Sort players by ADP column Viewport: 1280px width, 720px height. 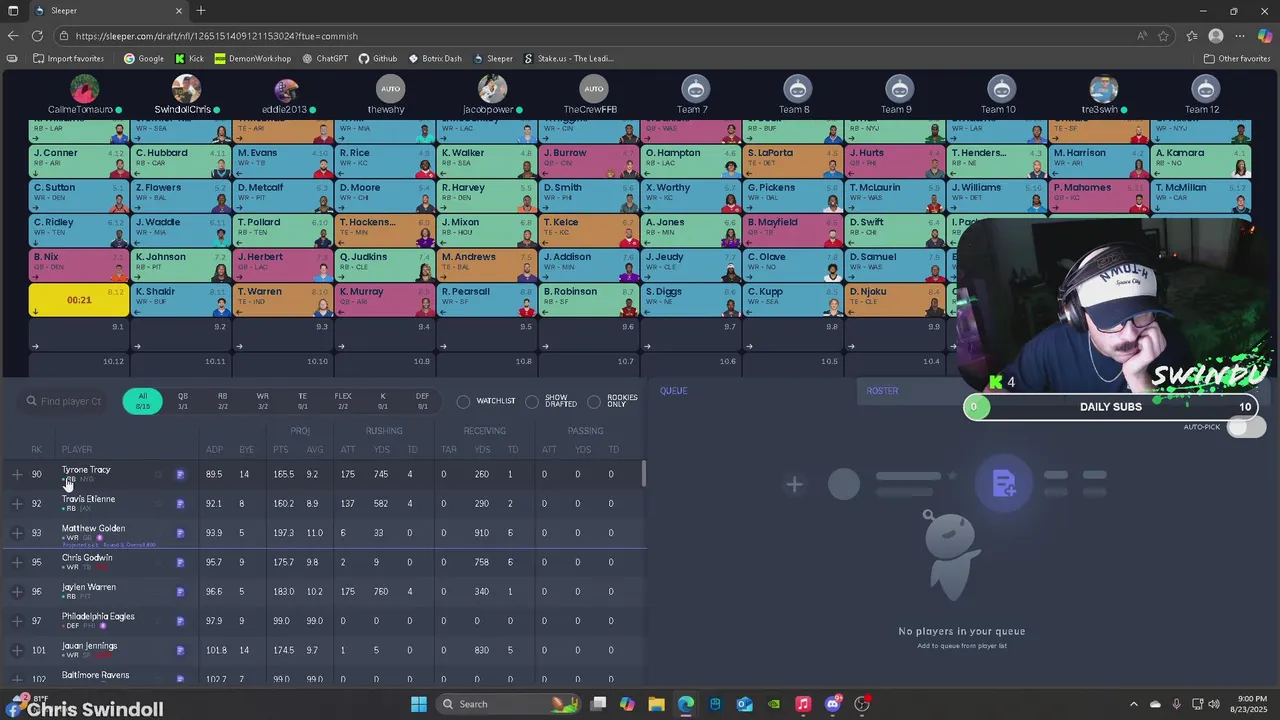click(214, 449)
